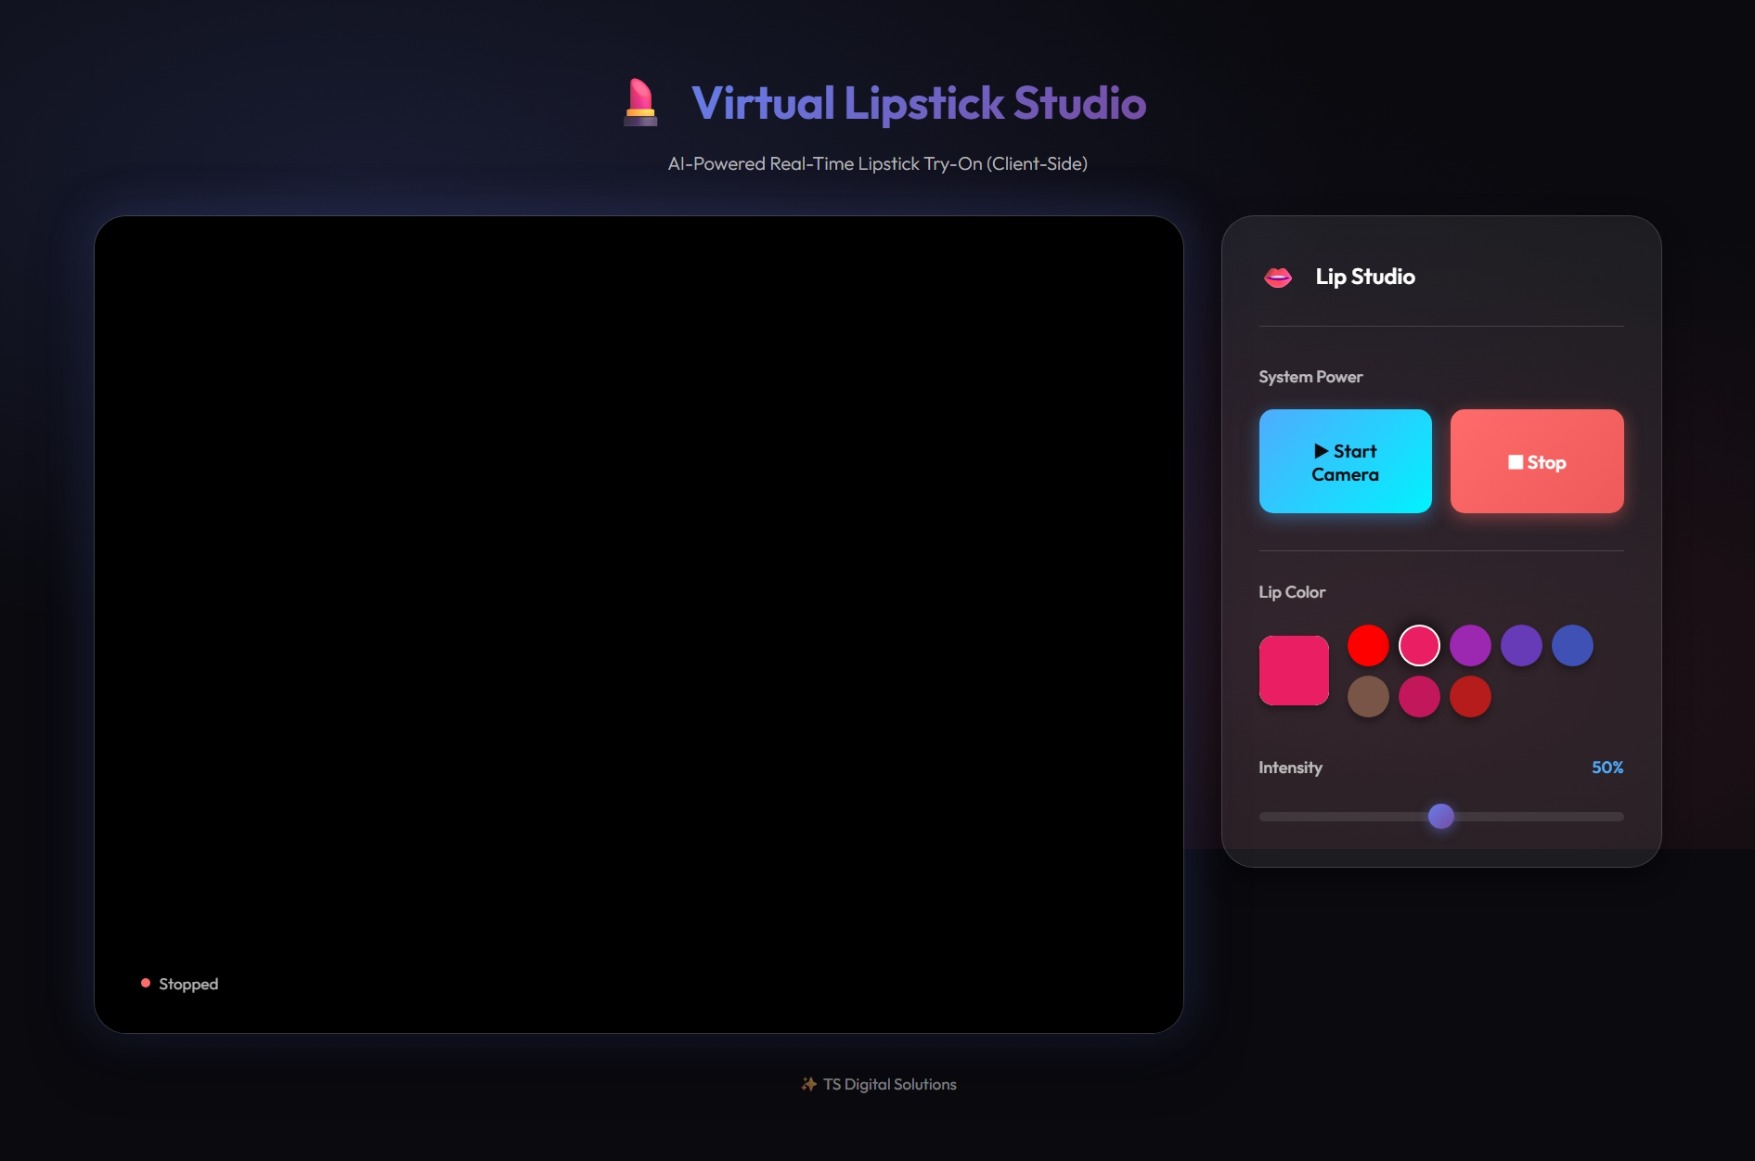The image size is (1755, 1161).
Task: Select the dark pink swatch in second row
Action: tap(1418, 696)
